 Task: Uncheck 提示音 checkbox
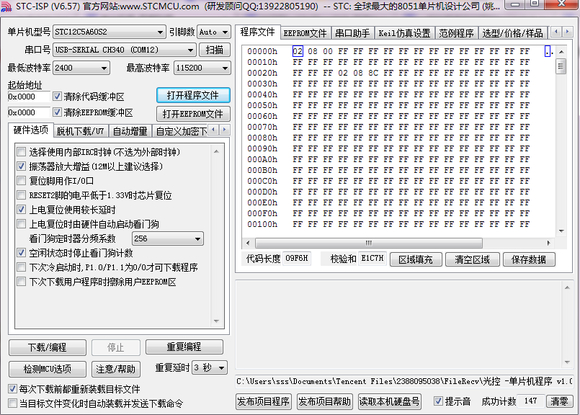pyautogui.click(x=438, y=401)
